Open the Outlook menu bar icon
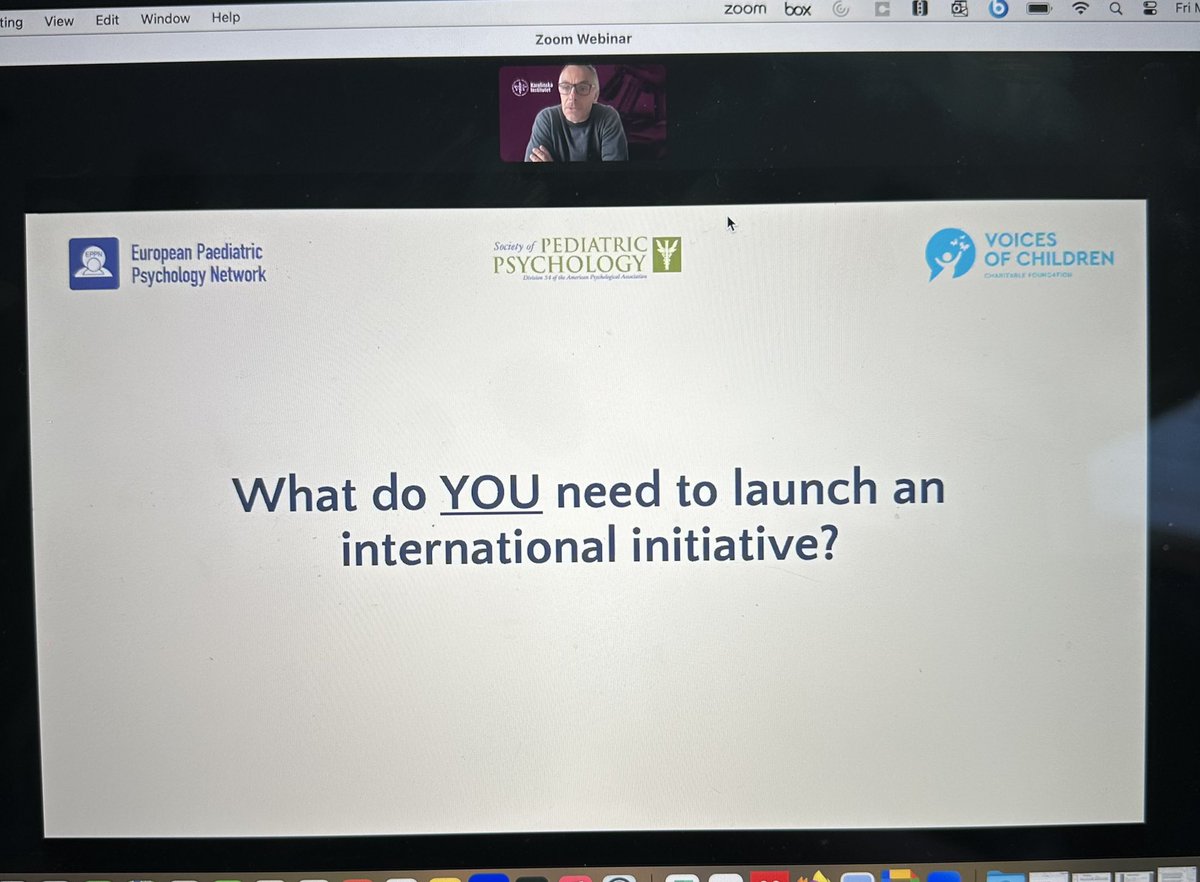 960,9
